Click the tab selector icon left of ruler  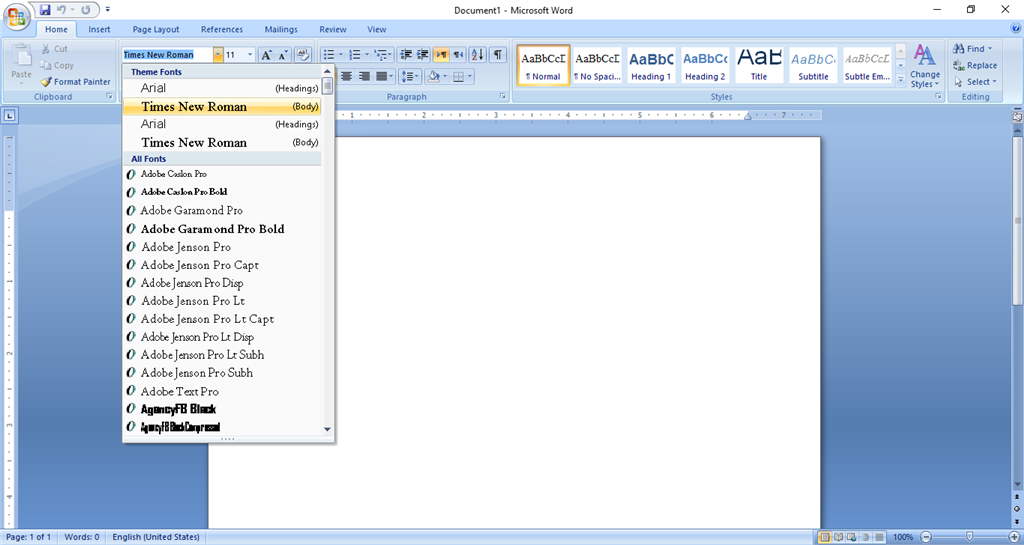click(x=10, y=116)
